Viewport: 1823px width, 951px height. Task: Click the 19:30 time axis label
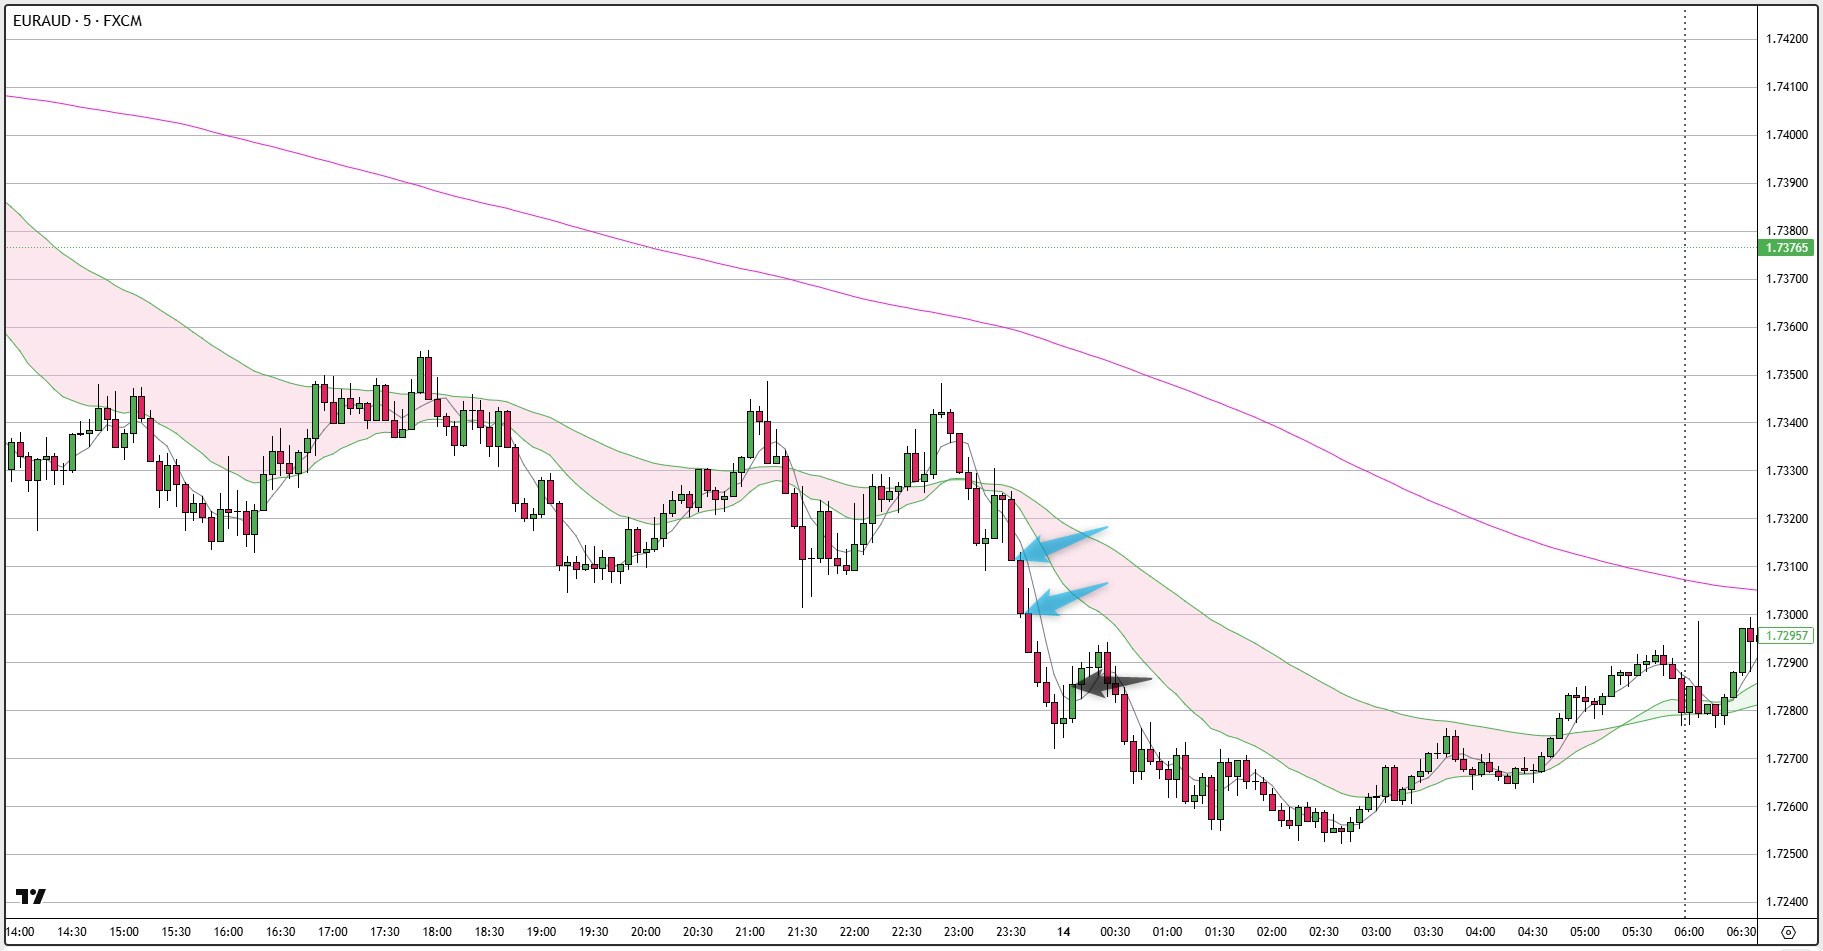pos(594,932)
